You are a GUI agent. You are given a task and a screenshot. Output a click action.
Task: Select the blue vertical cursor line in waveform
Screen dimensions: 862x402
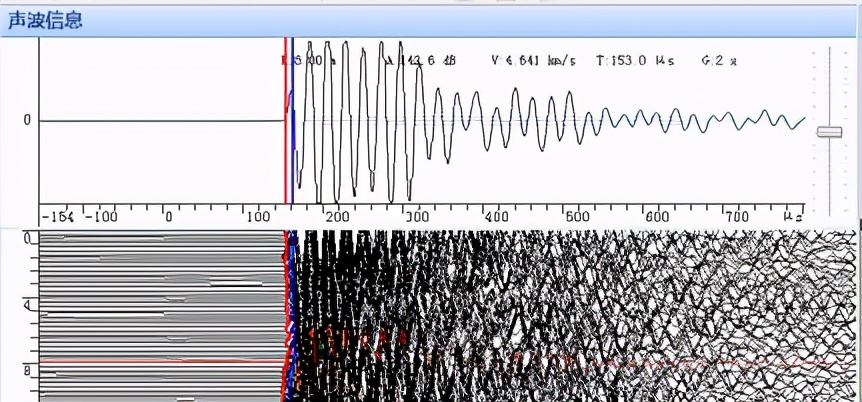[292, 121]
